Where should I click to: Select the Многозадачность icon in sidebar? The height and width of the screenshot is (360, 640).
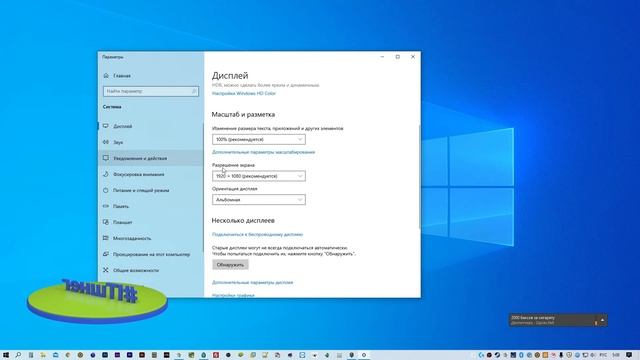[106, 238]
